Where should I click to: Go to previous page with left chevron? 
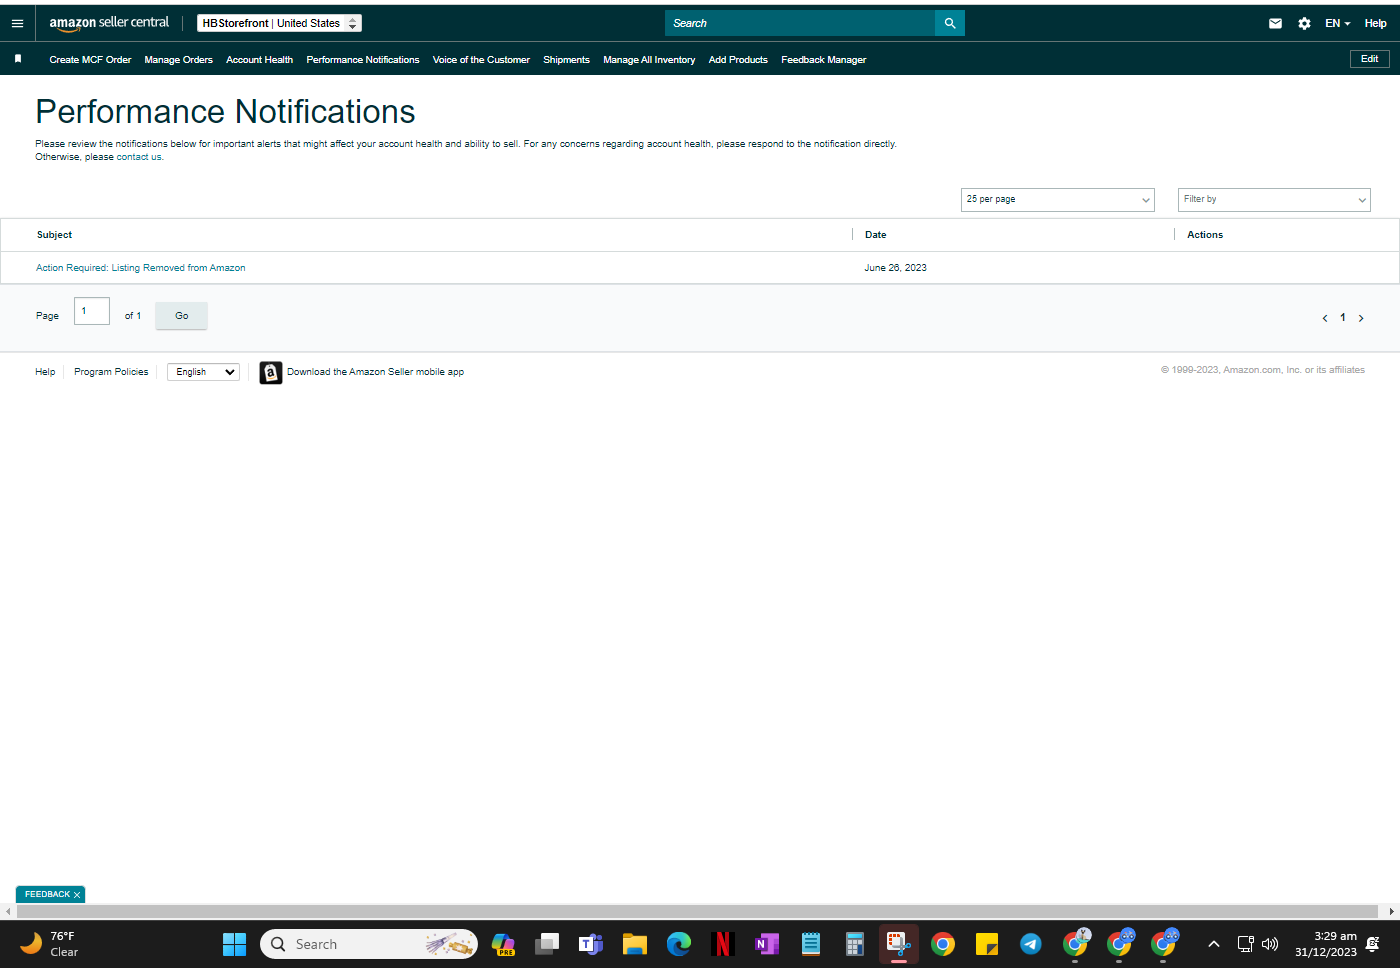click(1325, 318)
